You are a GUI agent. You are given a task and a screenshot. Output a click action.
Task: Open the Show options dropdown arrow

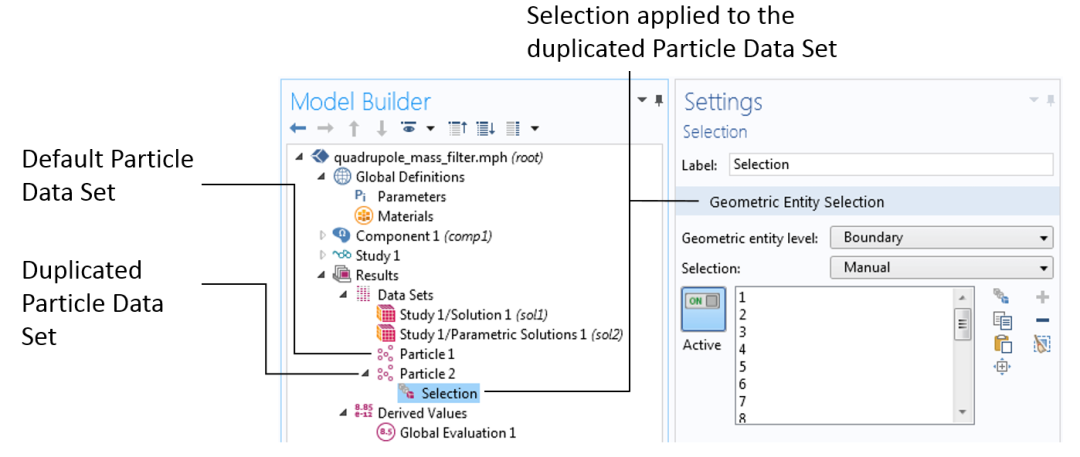430,128
